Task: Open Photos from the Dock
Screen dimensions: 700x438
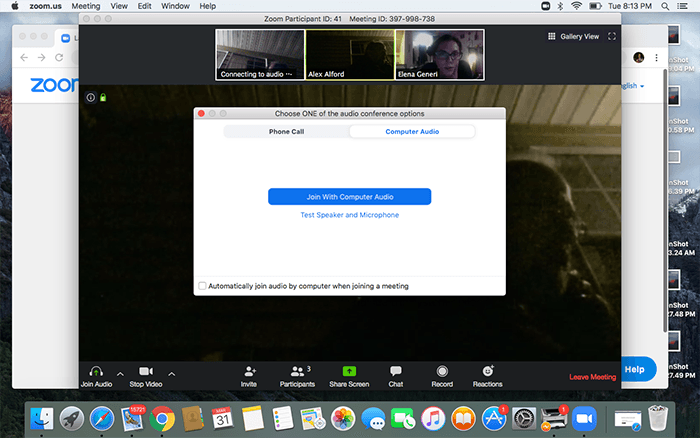Action: click(x=343, y=419)
